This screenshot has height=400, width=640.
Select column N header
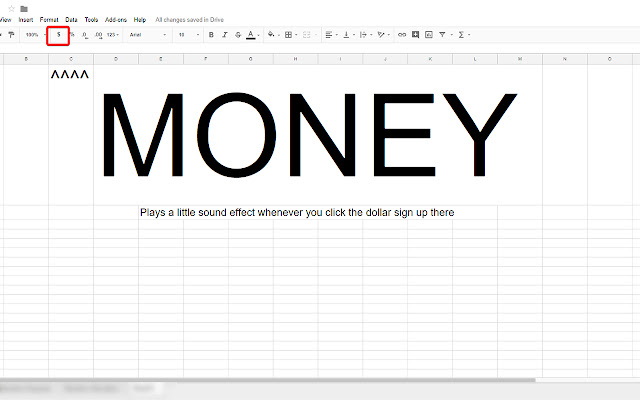565,59
